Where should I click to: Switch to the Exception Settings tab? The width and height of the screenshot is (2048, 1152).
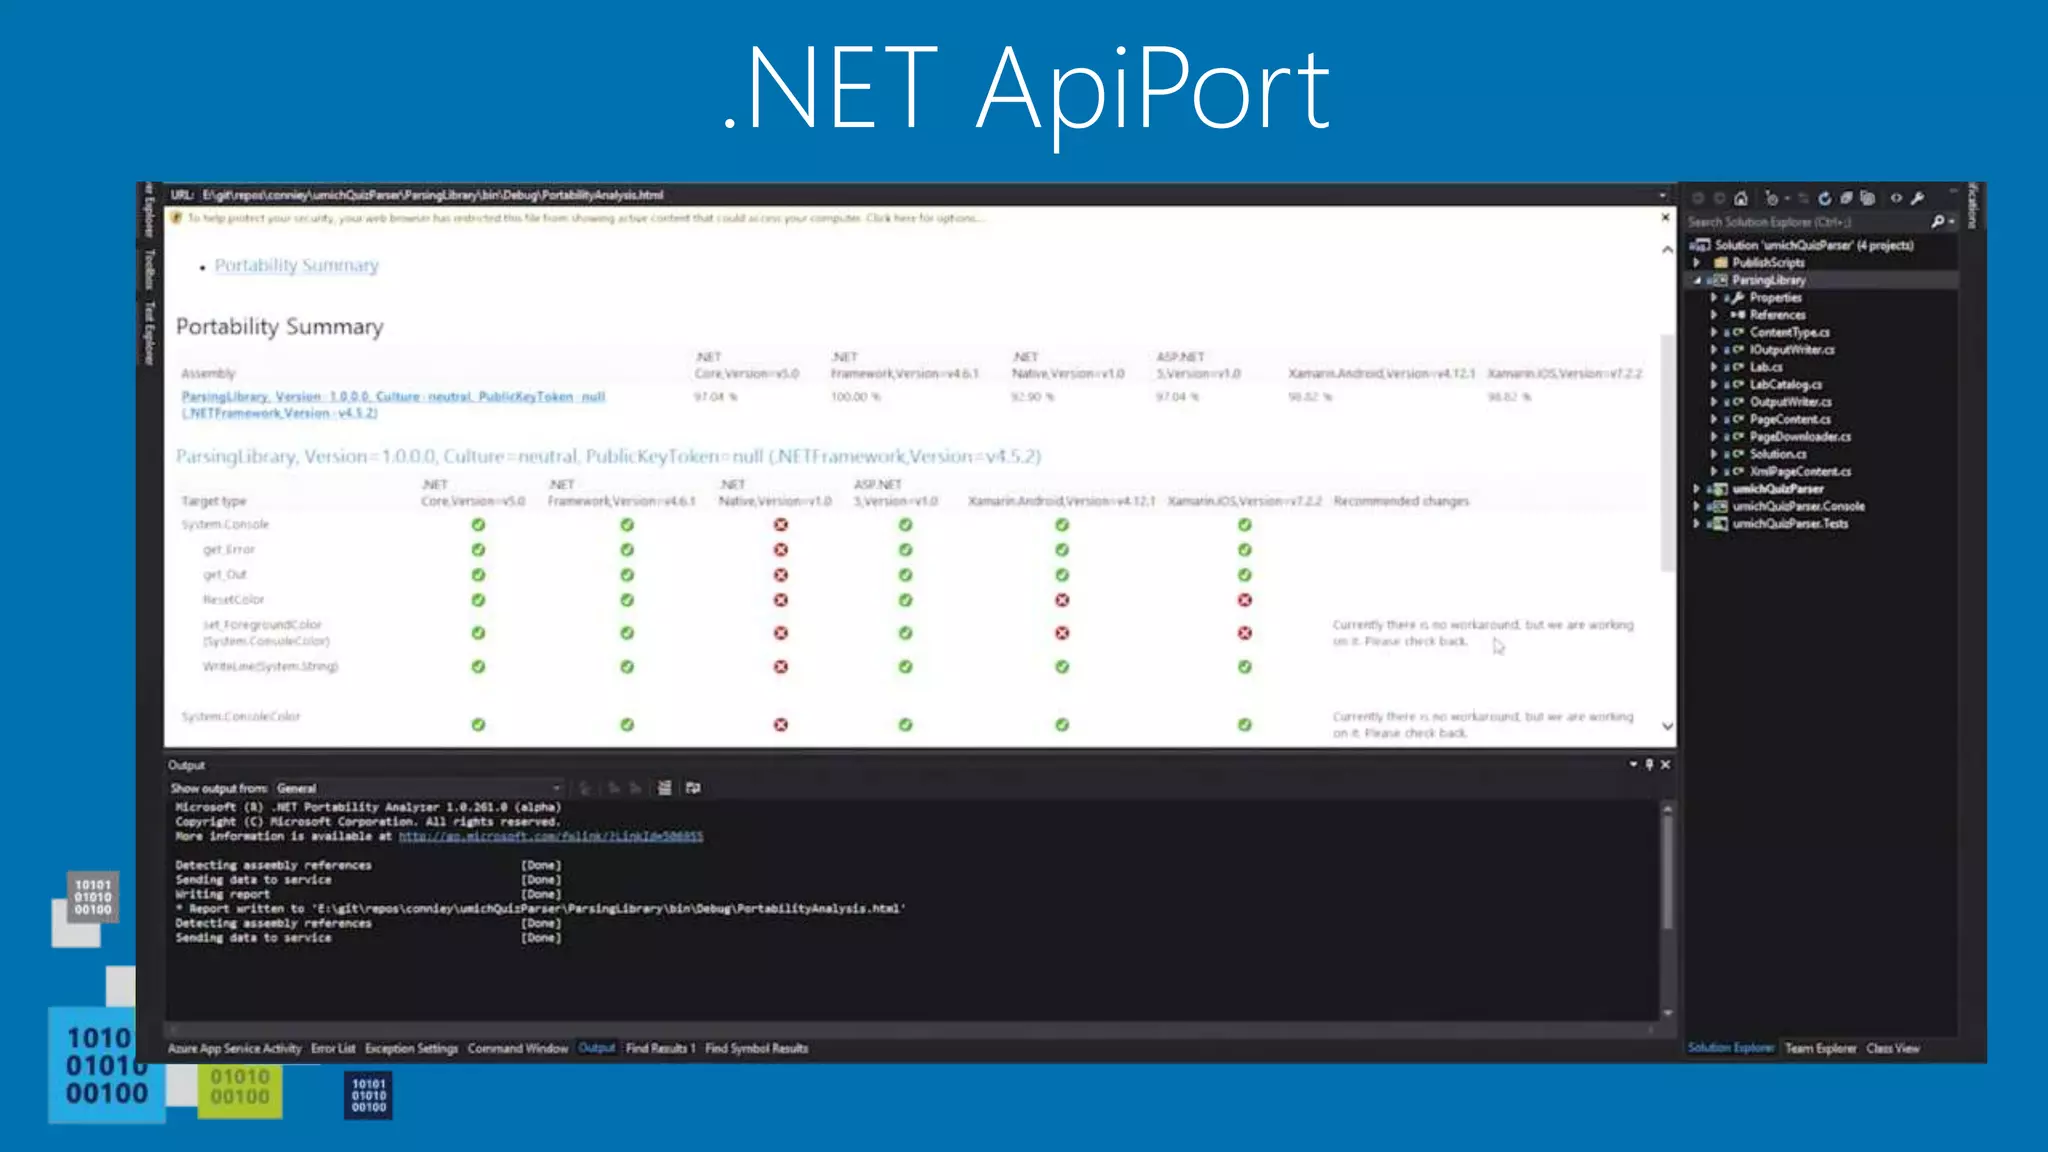(411, 1048)
